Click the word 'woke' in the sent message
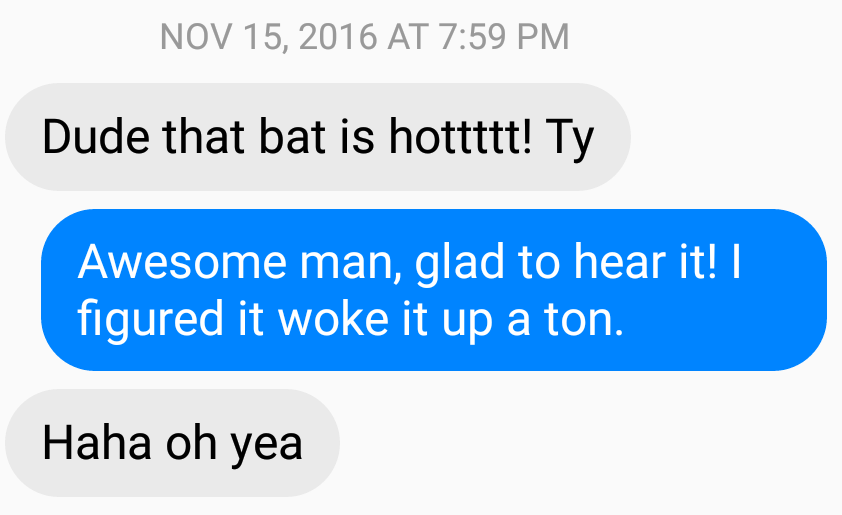 point(333,318)
